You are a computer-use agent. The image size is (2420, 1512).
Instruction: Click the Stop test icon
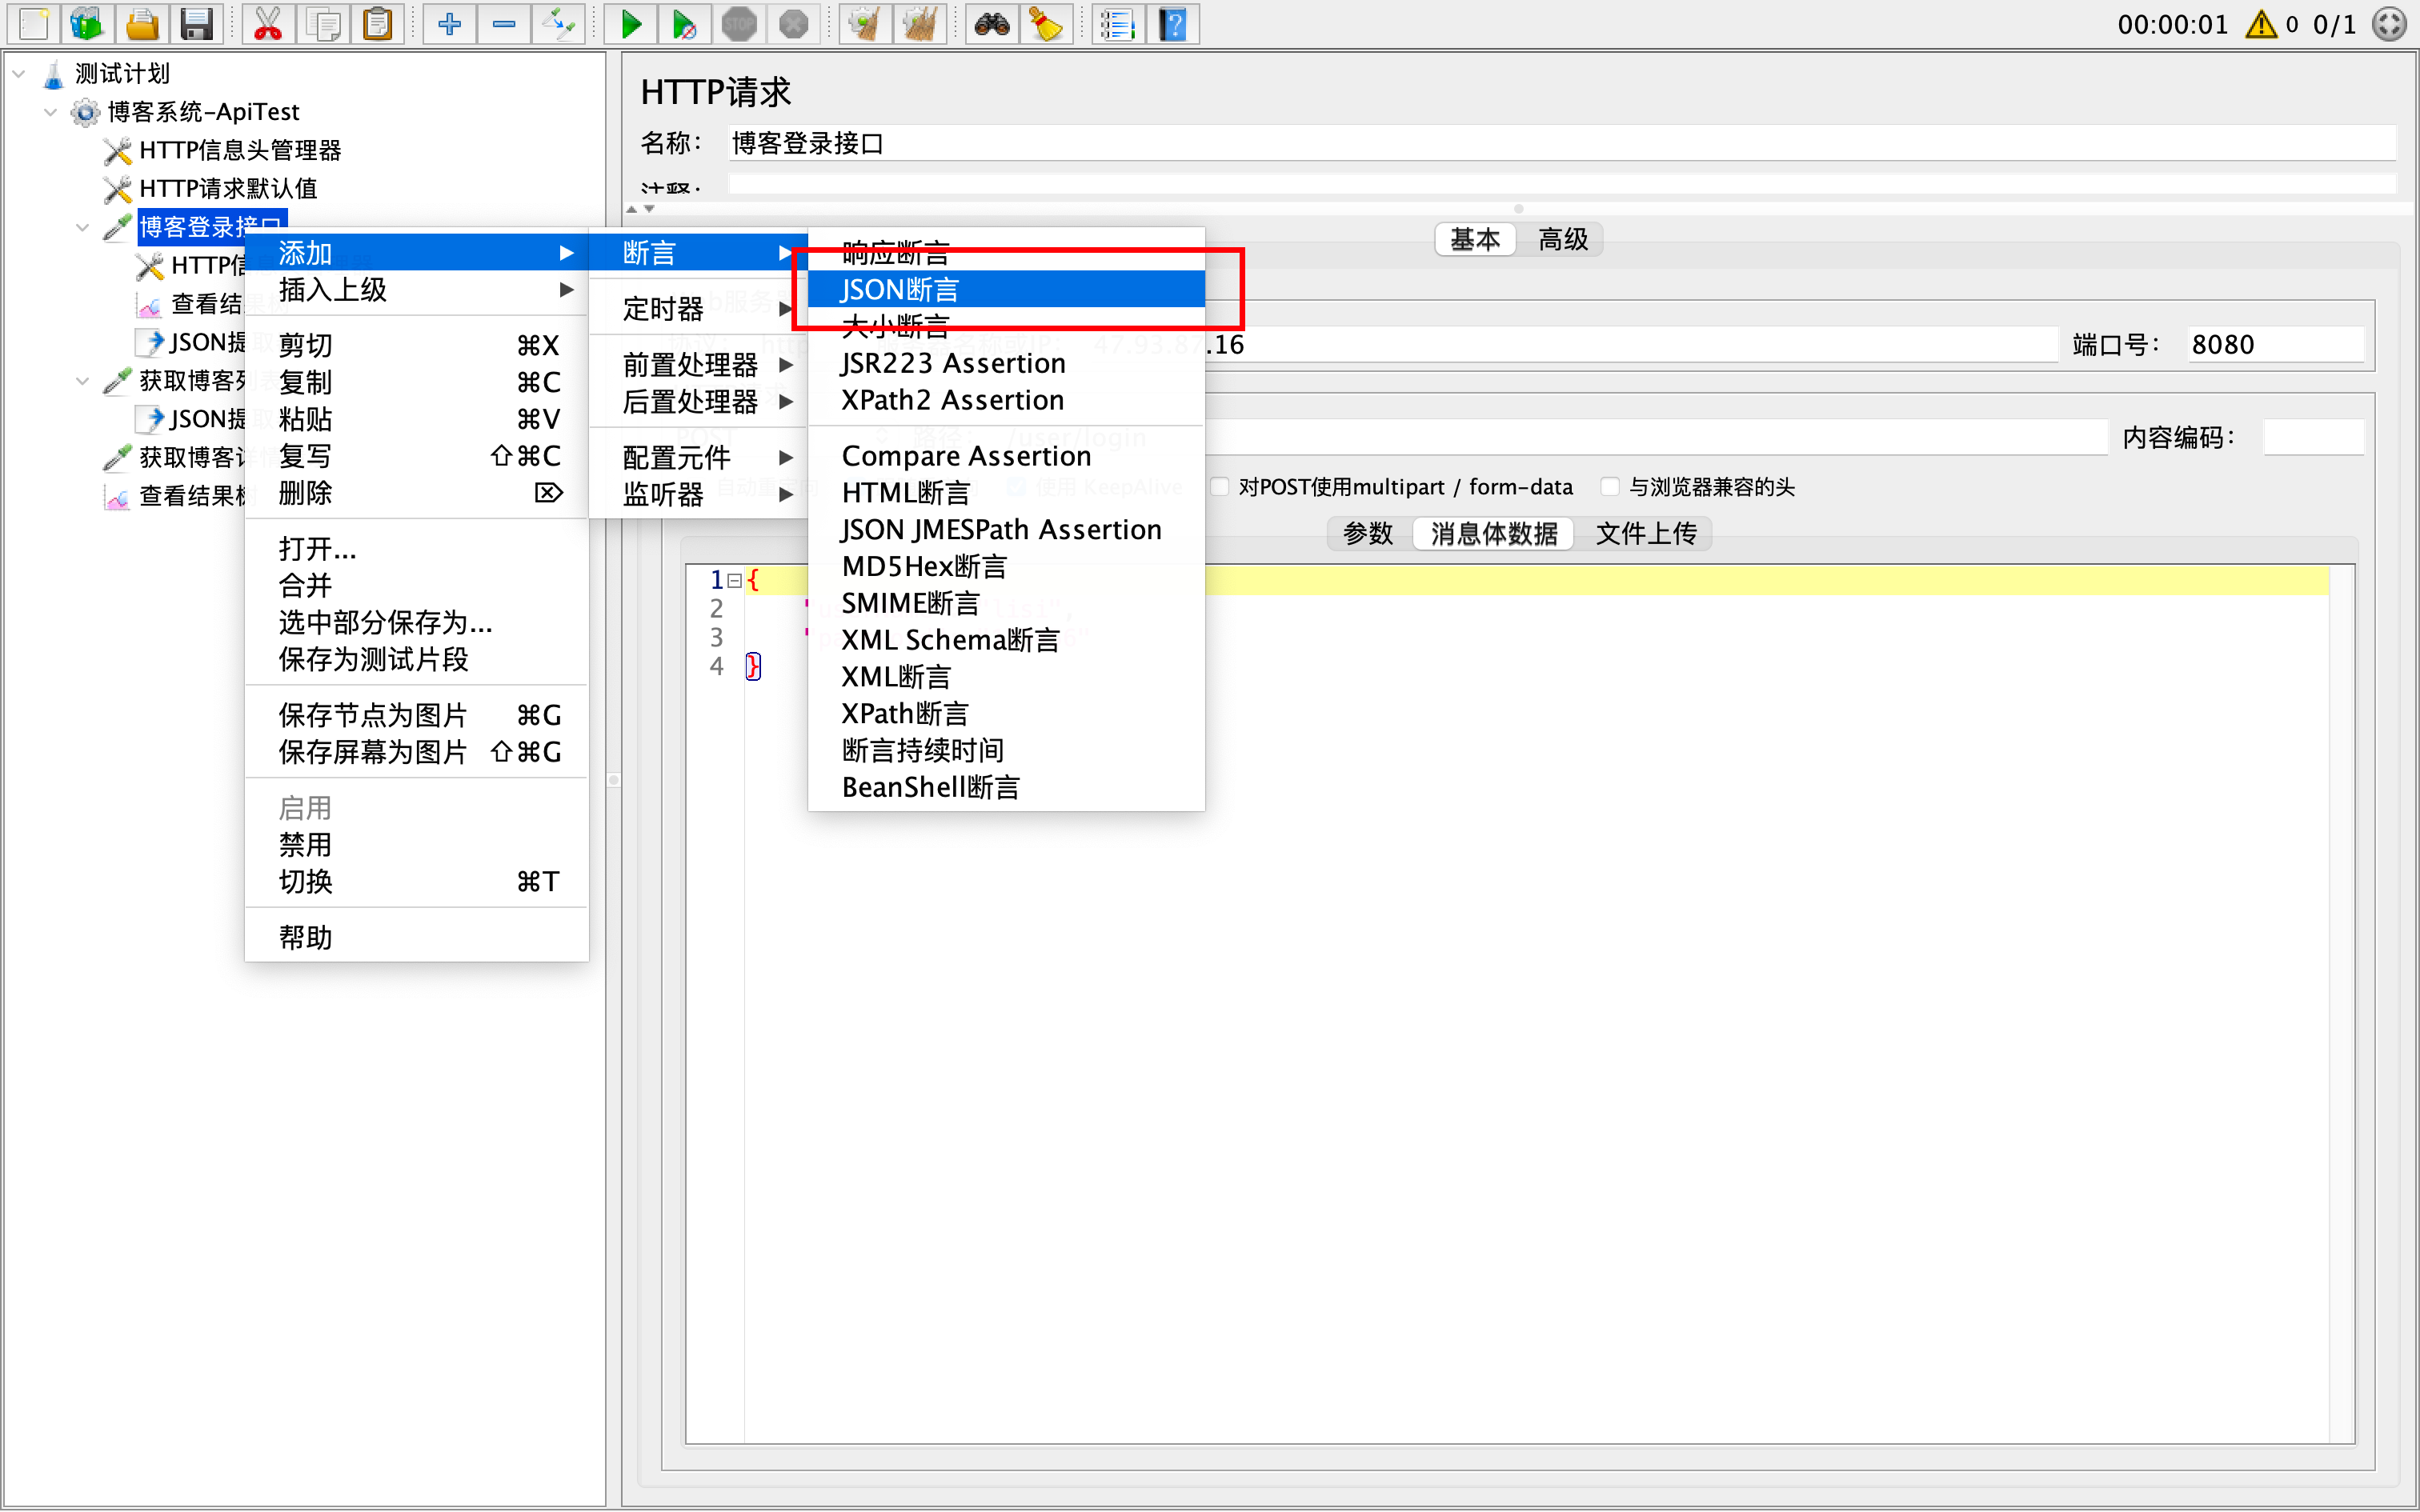click(739, 23)
